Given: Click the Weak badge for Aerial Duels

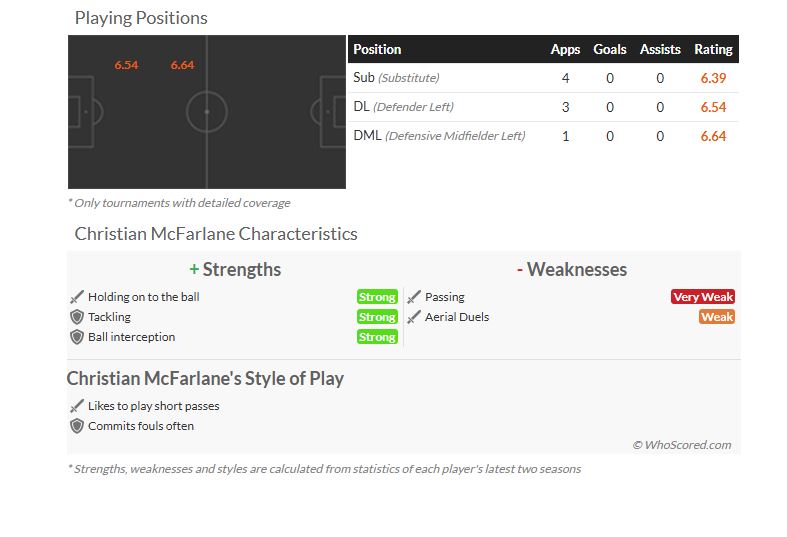Looking at the screenshot, I should click(x=717, y=317).
